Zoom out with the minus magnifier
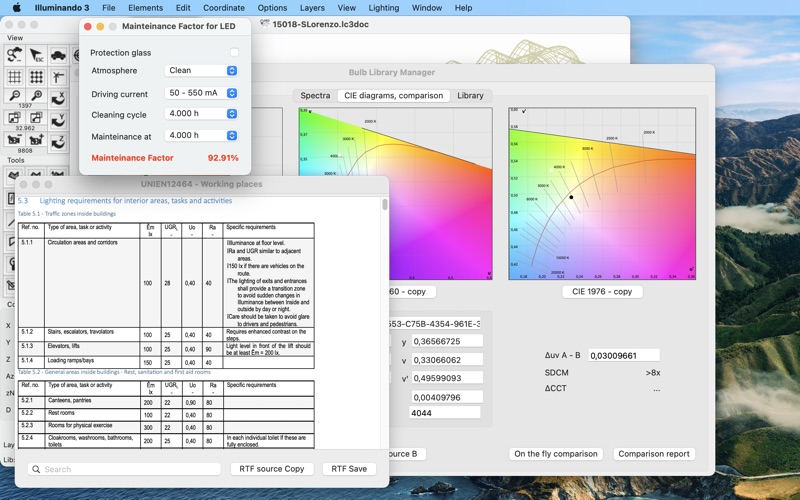Screen dimensions: 800x500 pyautogui.click(x=14, y=96)
